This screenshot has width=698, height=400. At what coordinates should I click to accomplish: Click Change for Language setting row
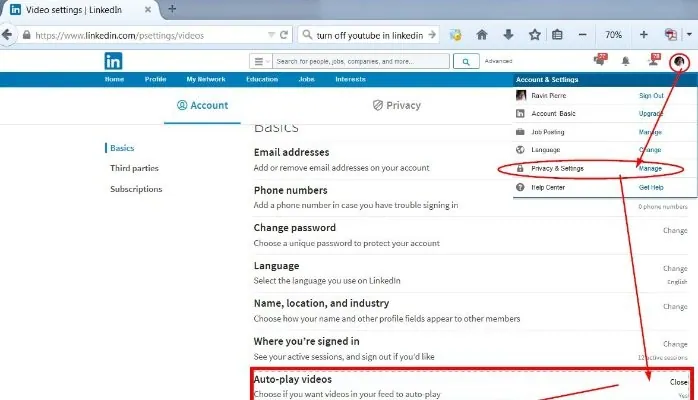click(x=675, y=268)
